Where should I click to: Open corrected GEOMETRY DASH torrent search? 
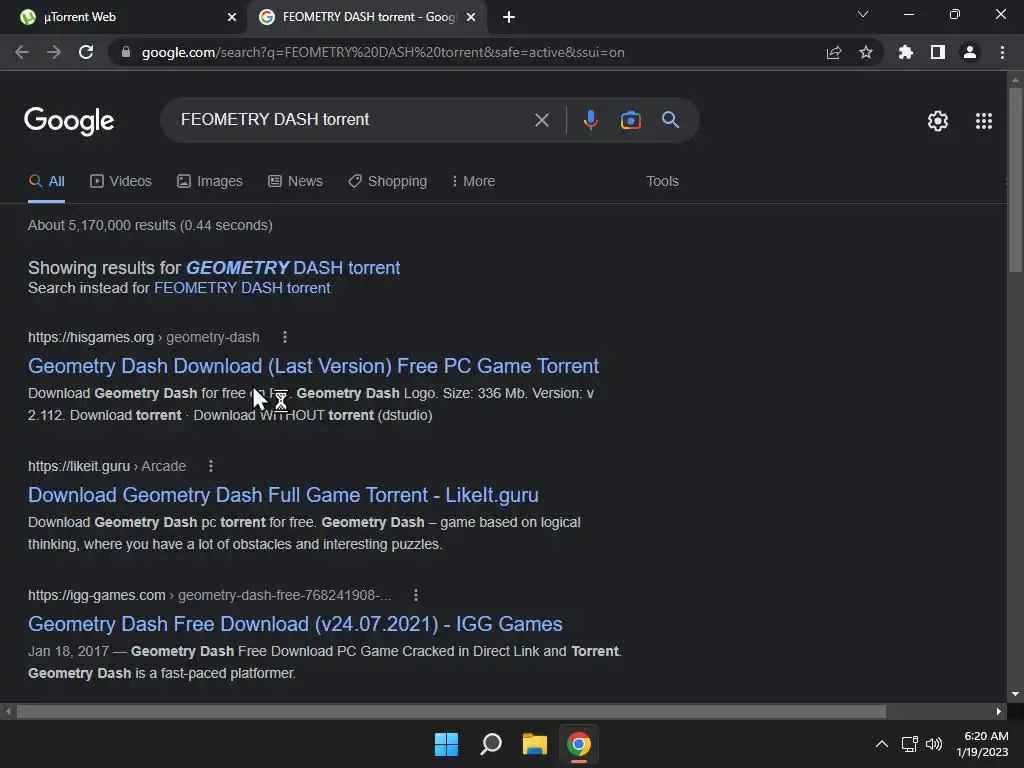click(293, 268)
